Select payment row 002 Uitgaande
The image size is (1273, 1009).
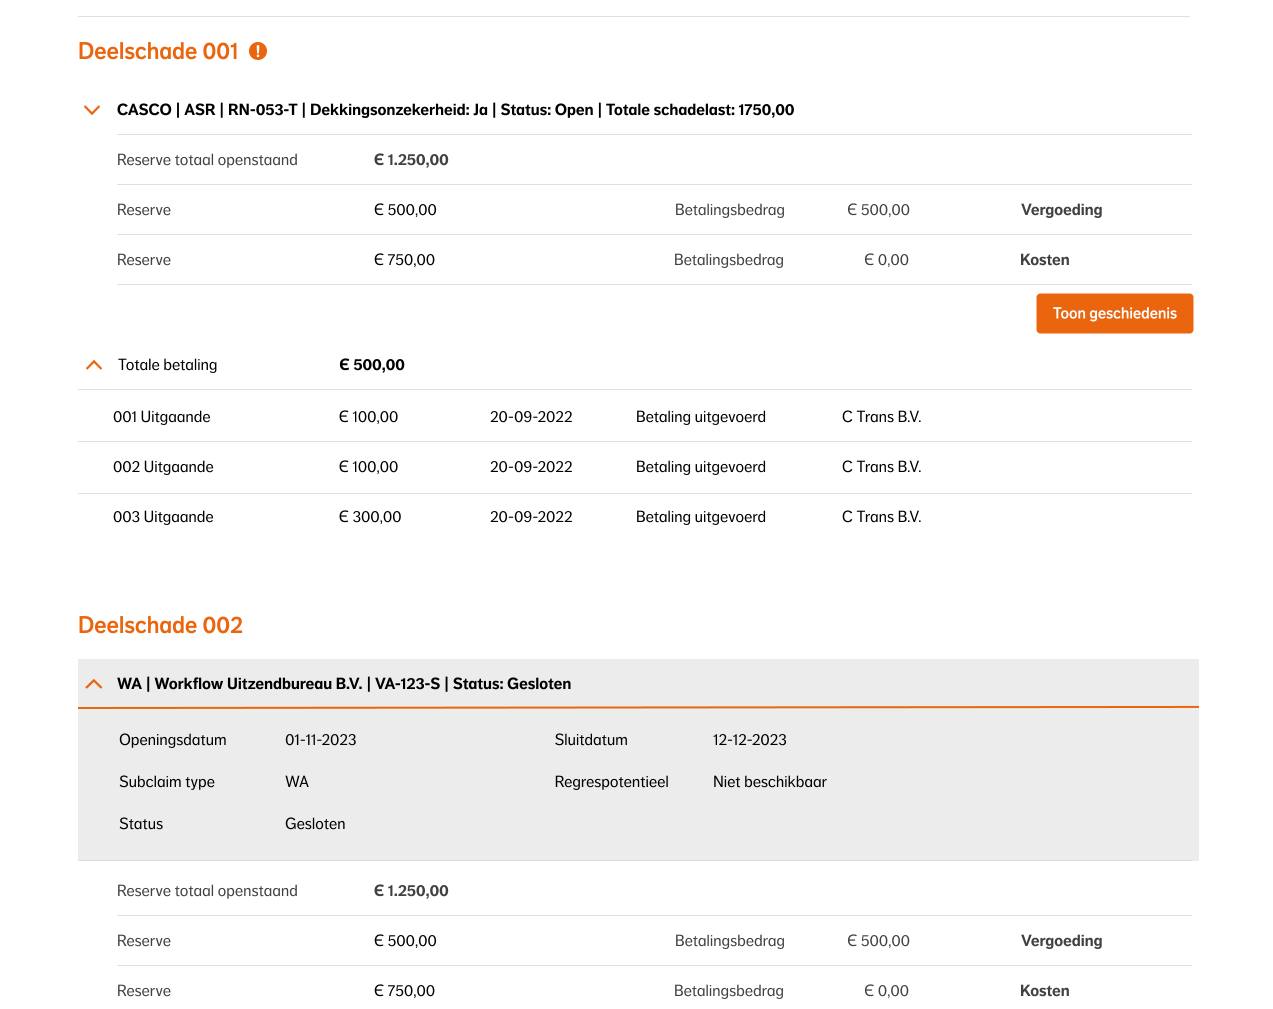click(163, 467)
